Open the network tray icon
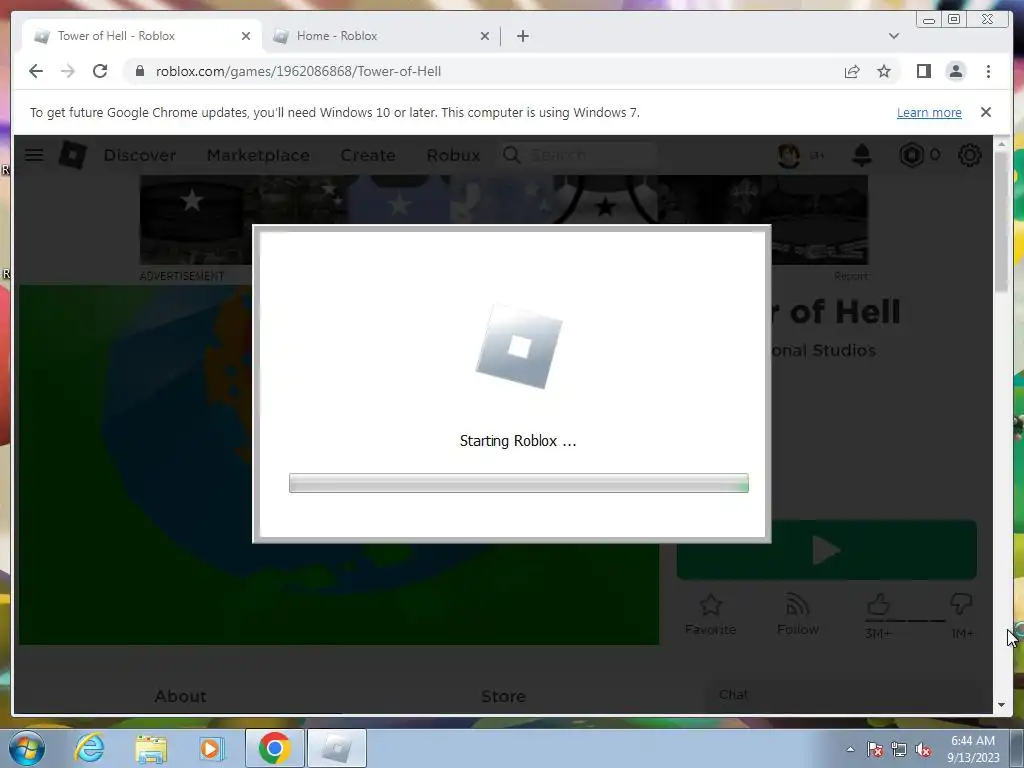Viewport: 1024px width, 768px height. tap(899, 749)
